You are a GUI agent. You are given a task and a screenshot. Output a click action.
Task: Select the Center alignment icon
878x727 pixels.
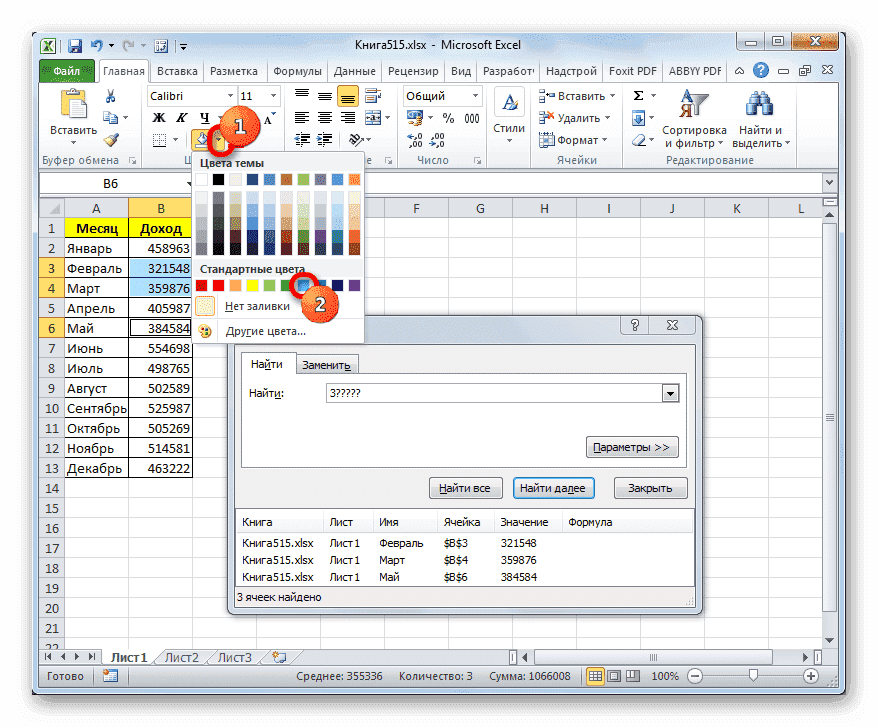(324, 117)
